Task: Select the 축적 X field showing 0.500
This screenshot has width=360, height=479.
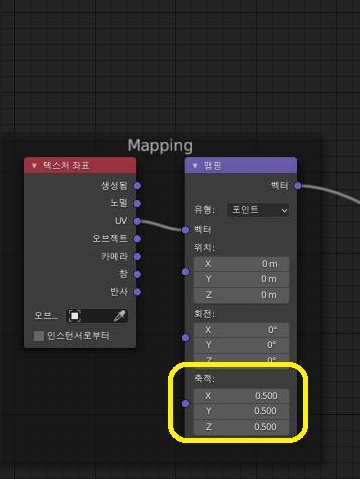Action: [241, 396]
